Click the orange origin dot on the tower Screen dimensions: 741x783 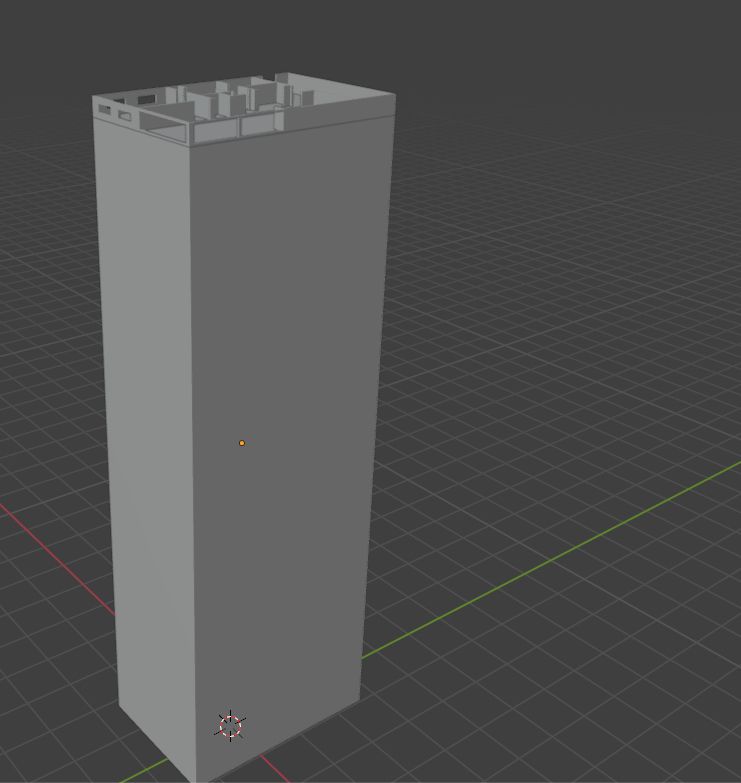pos(242,443)
